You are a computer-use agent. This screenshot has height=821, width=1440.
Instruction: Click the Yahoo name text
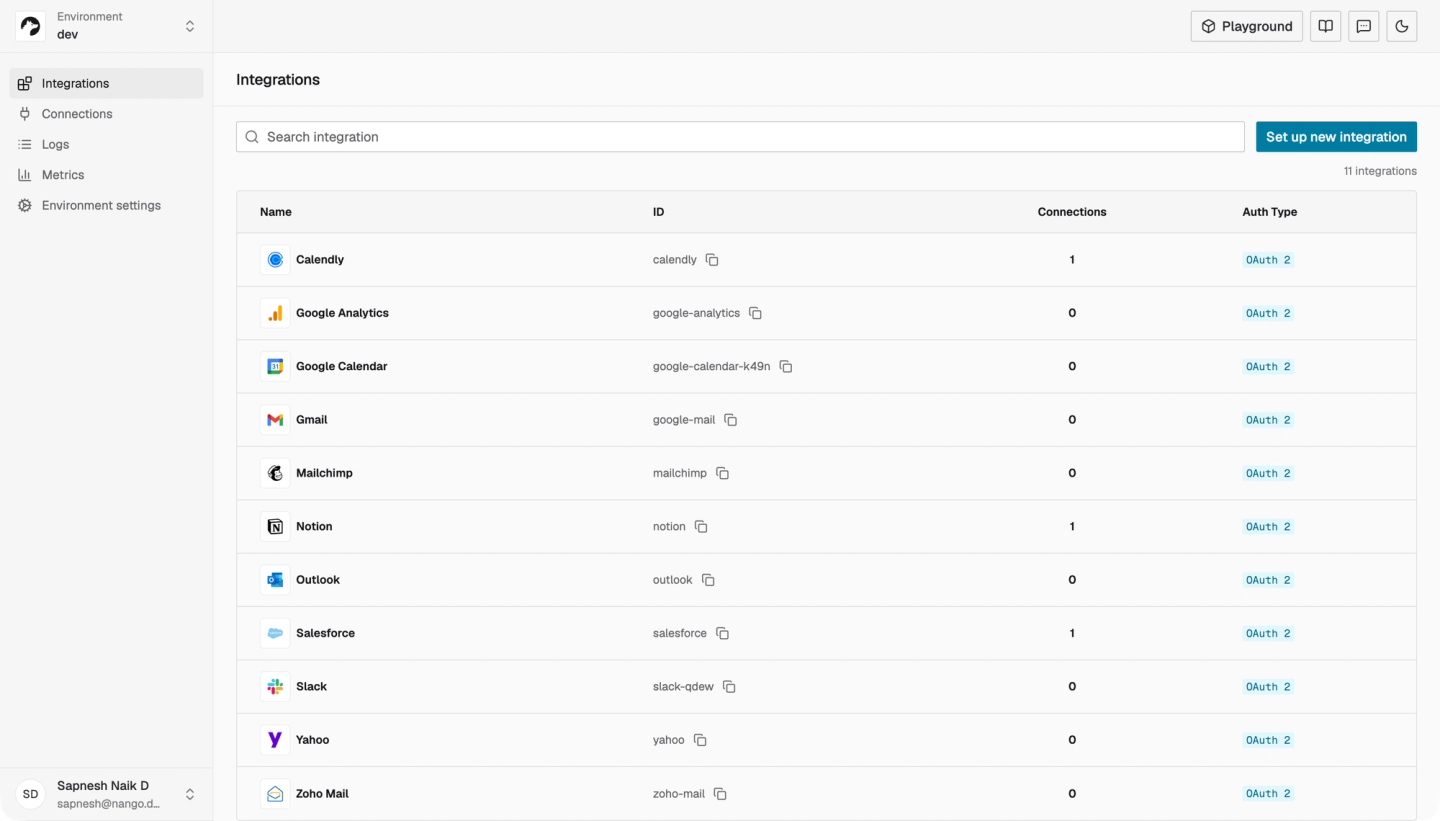[312, 740]
